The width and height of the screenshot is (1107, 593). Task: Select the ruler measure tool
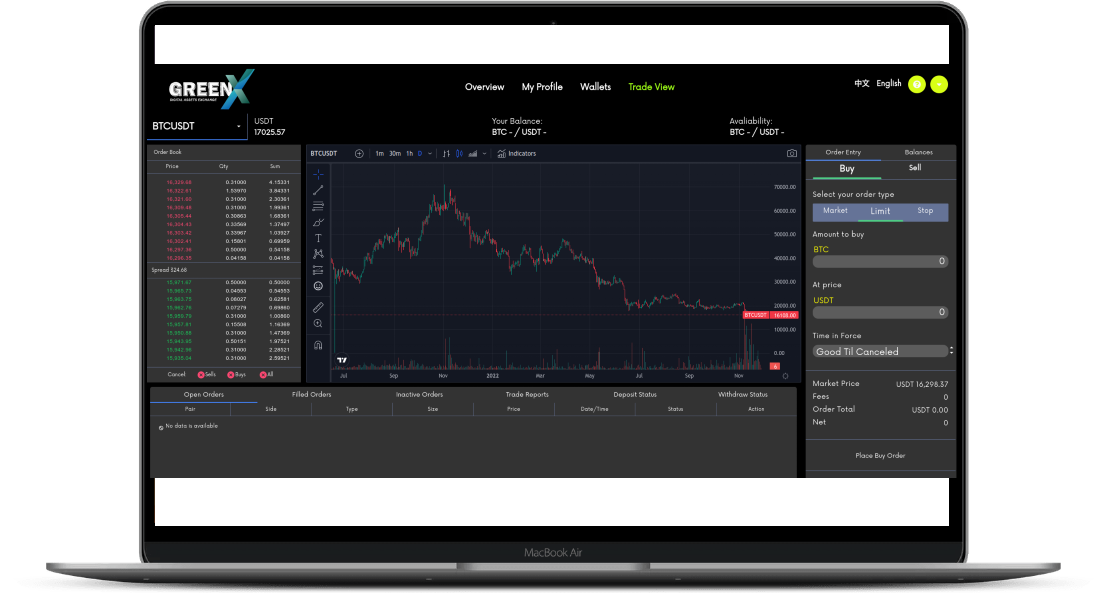click(318, 307)
